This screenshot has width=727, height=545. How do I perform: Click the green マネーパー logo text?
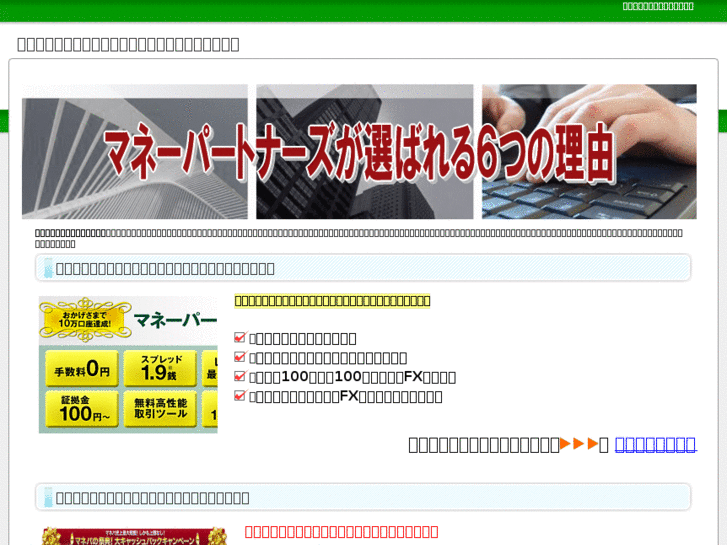click(175, 320)
